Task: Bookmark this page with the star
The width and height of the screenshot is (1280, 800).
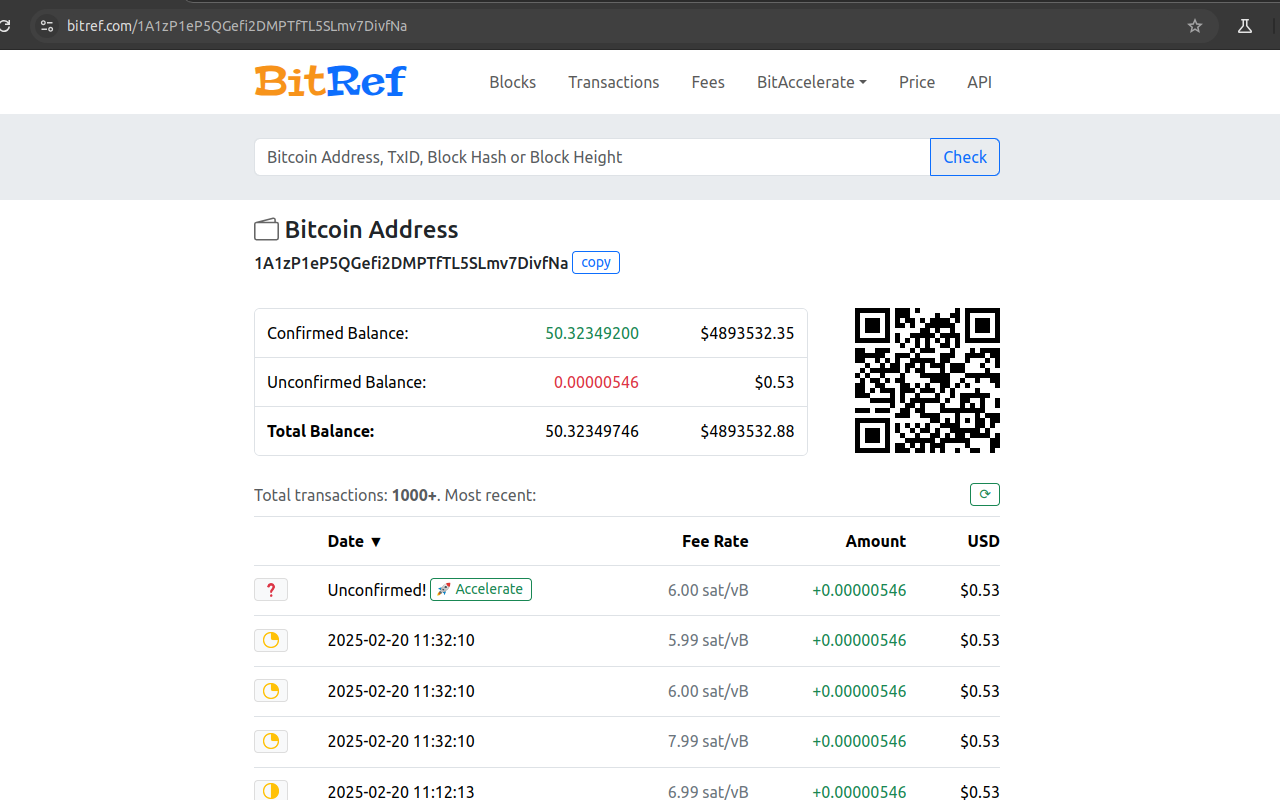Action: pyautogui.click(x=1194, y=25)
